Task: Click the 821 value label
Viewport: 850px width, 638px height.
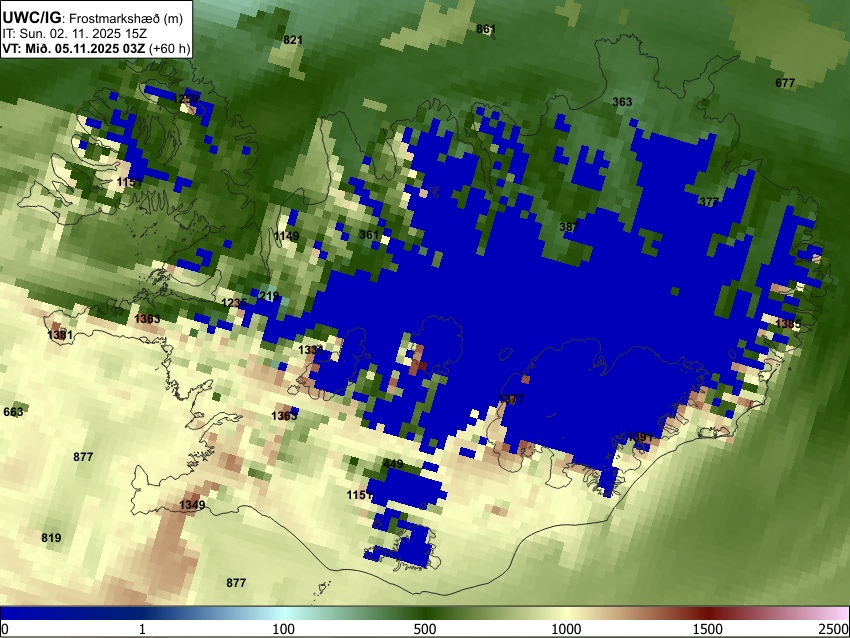Action: (293, 40)
